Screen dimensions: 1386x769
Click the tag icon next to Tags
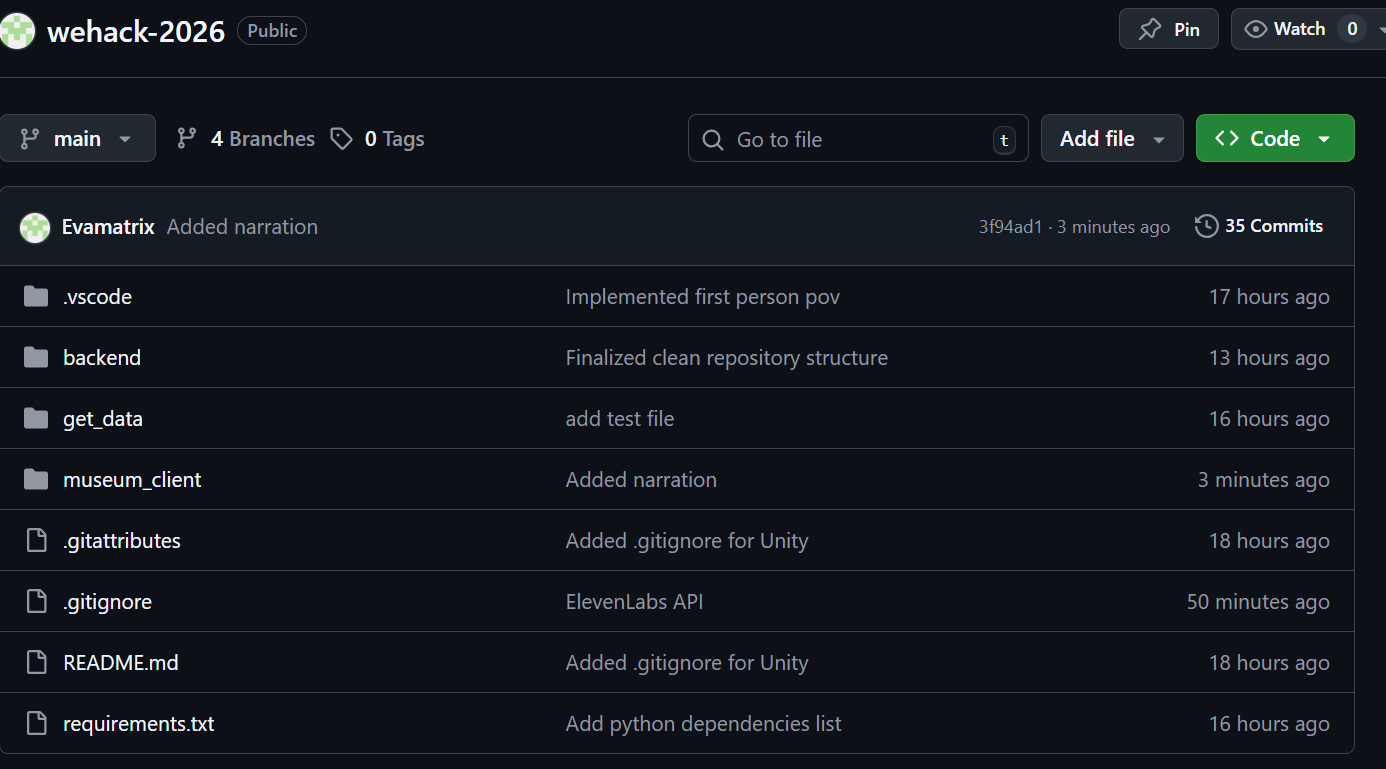point(342,139)
